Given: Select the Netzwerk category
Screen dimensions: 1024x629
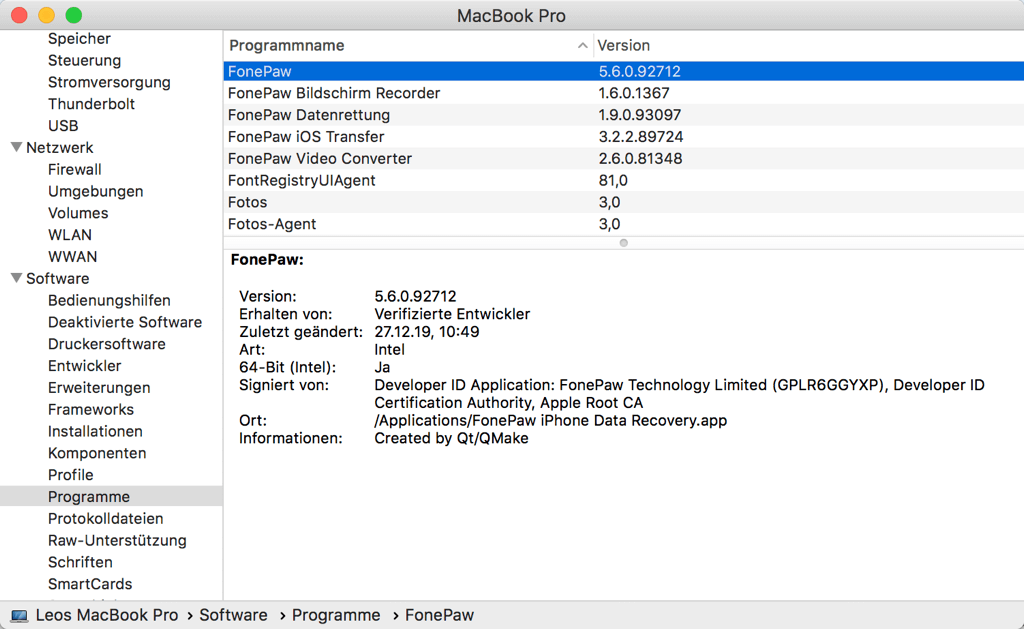Looking at the screenshot, I should [59, 148].
